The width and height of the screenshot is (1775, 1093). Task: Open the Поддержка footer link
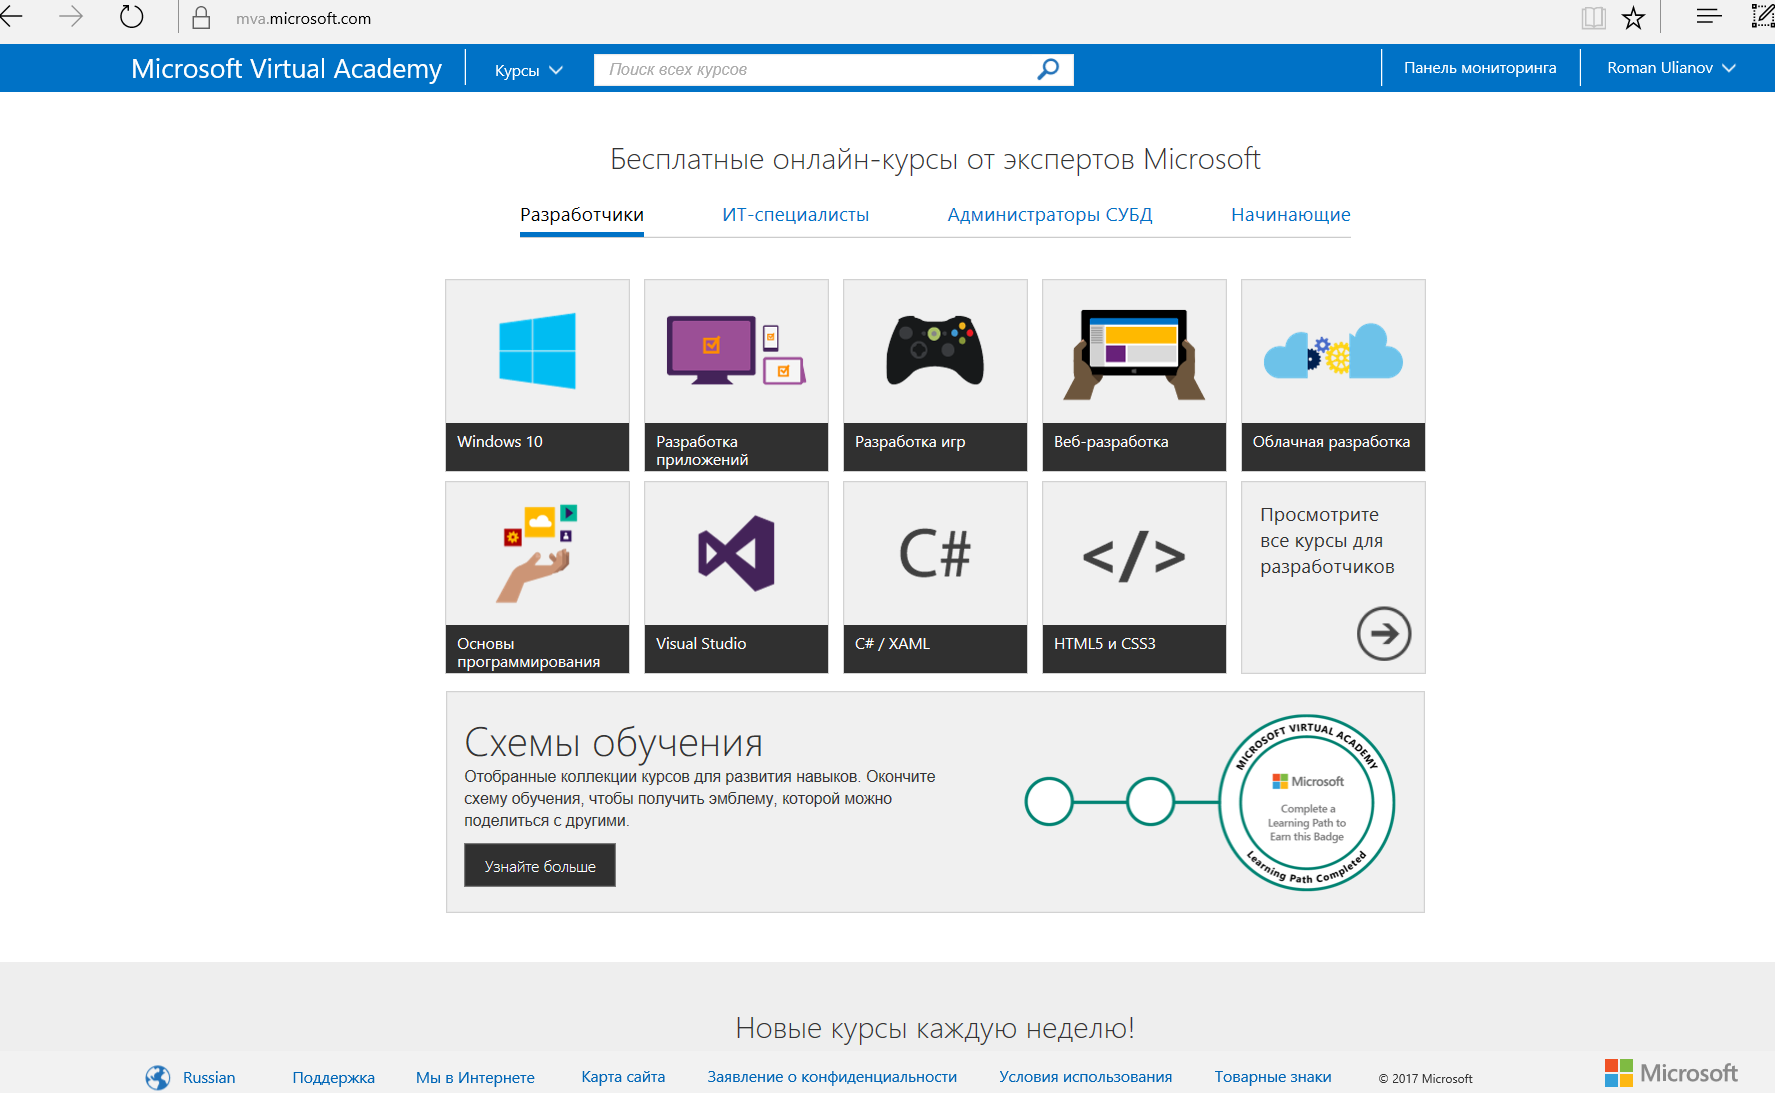coord(333,1077)
